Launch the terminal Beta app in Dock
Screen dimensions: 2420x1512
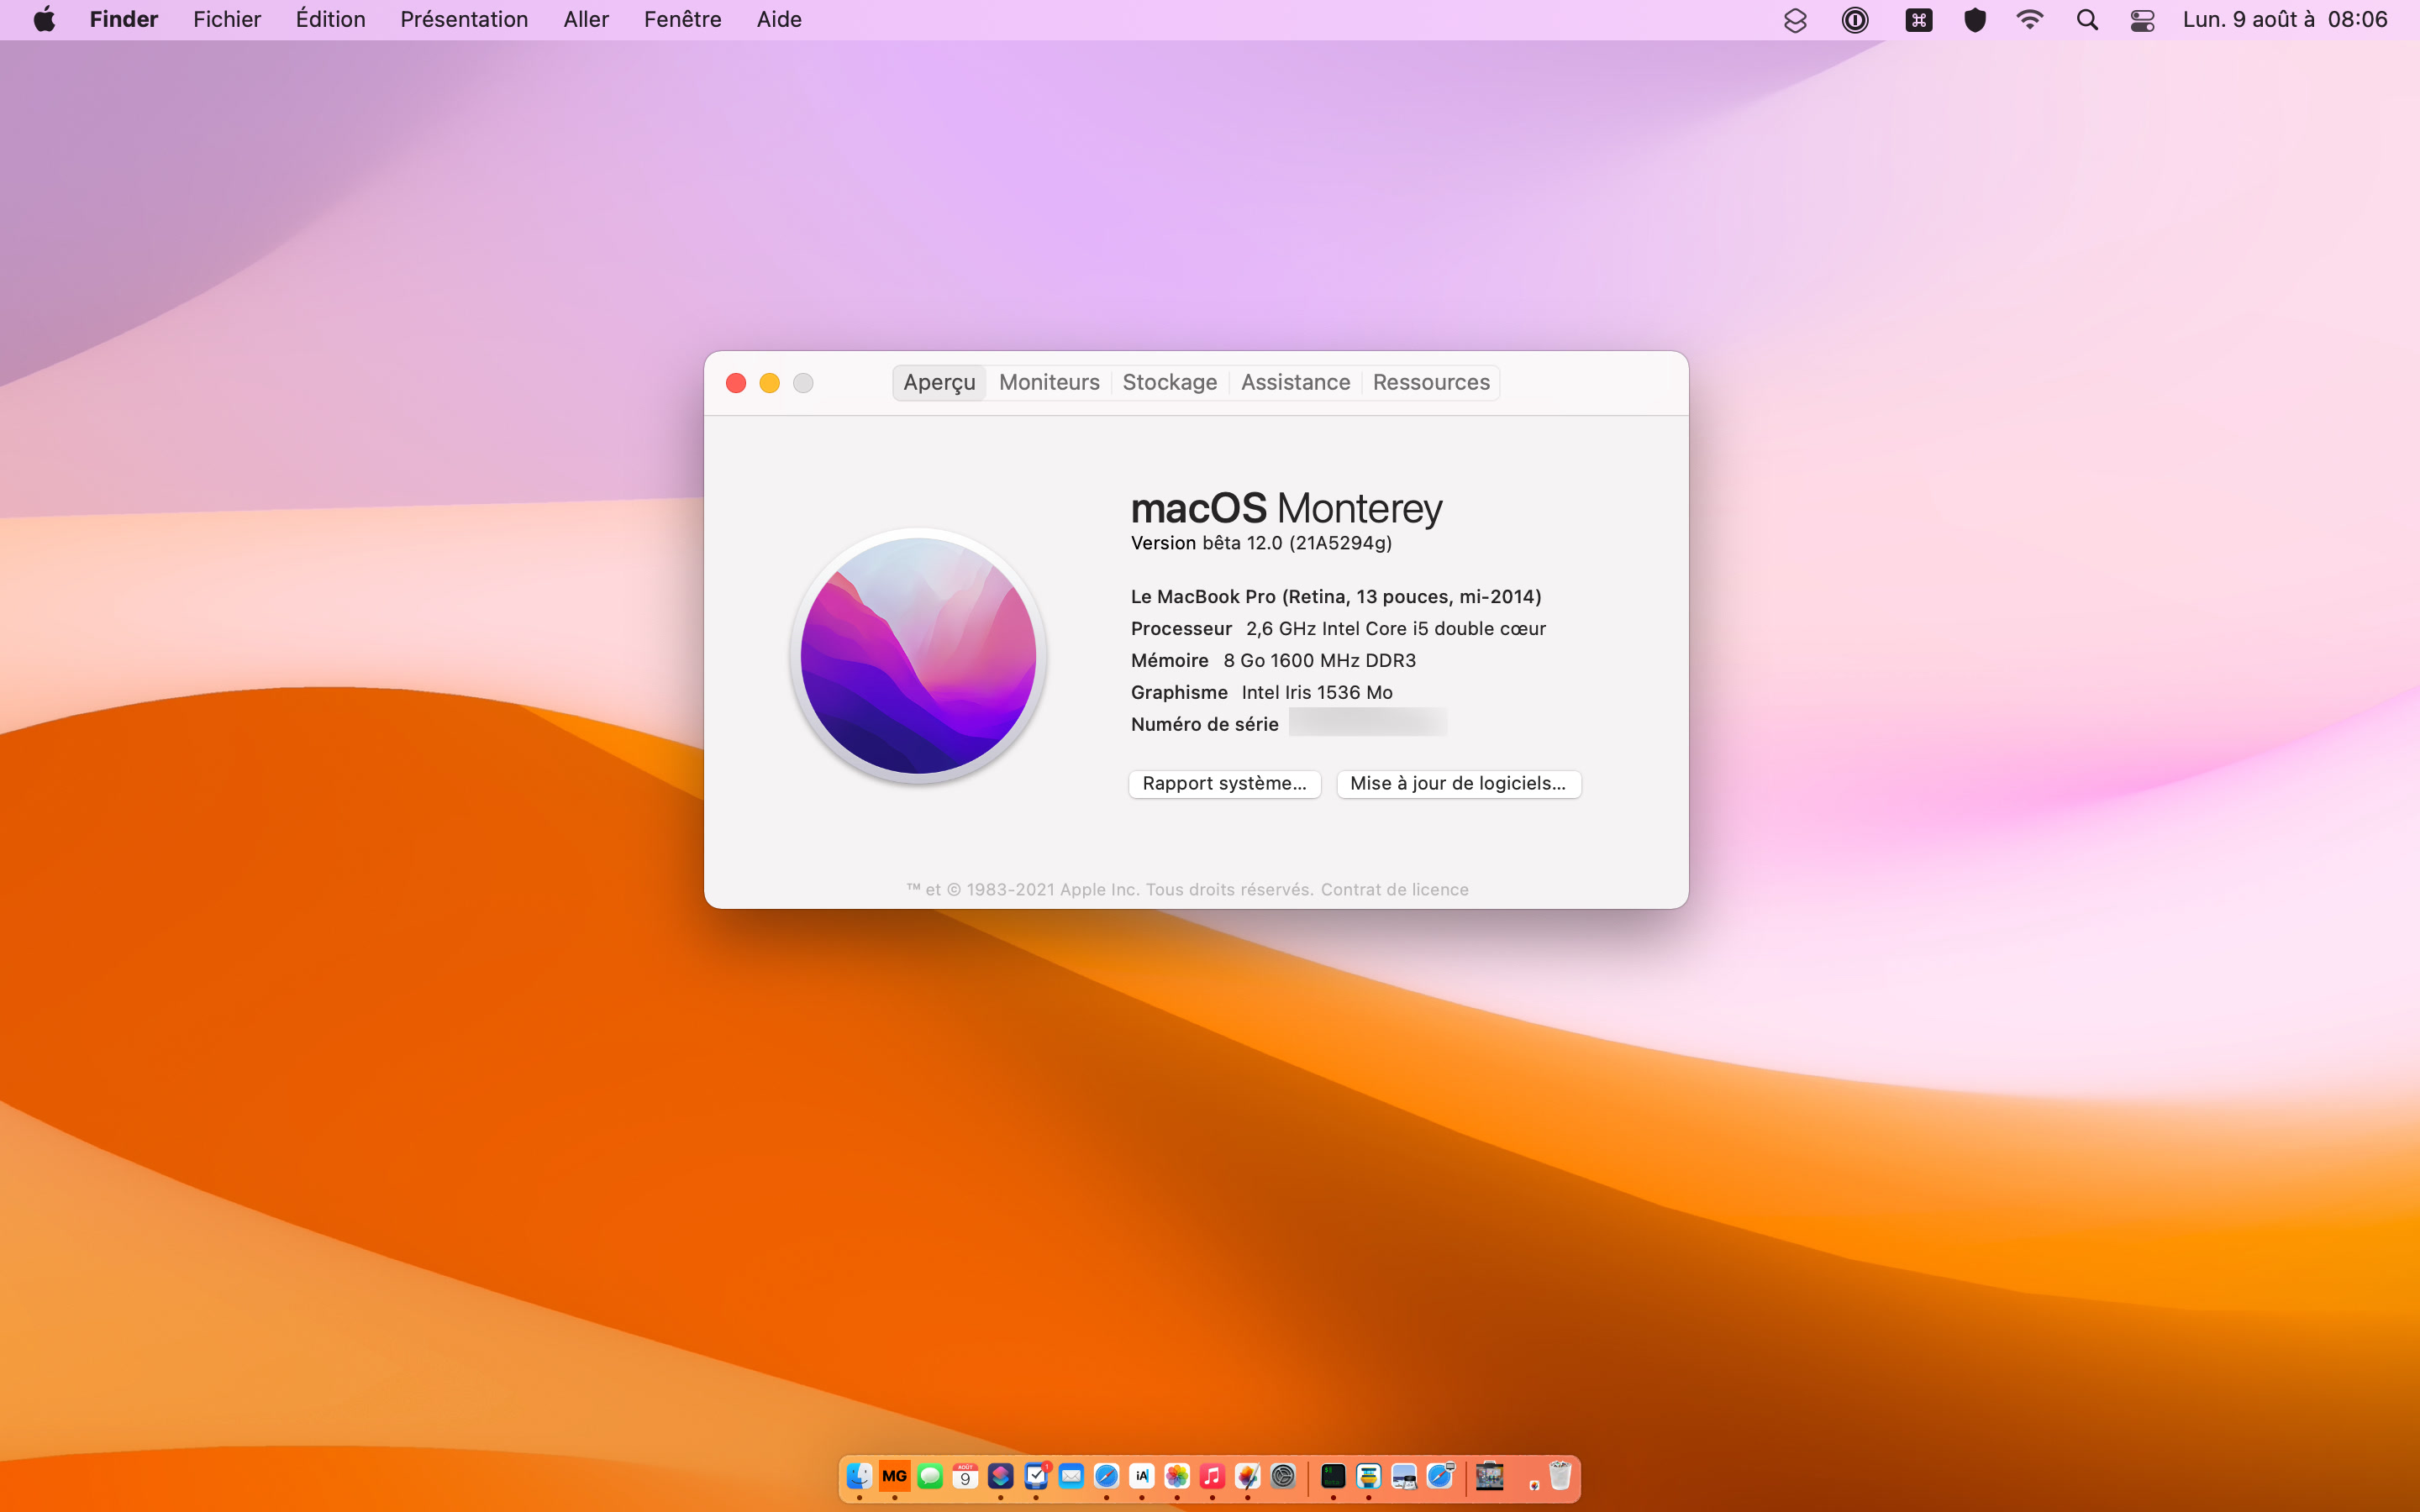click(1333, 1476)
